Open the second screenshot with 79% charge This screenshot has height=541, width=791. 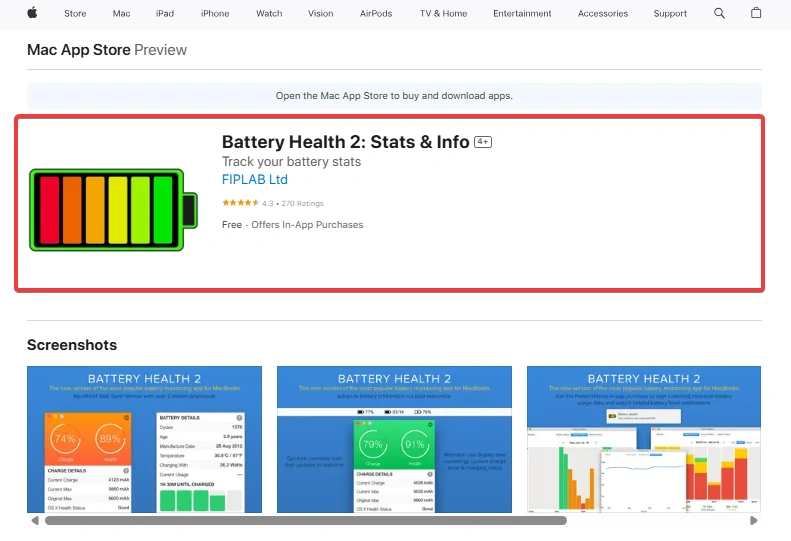tap(394, 440)
